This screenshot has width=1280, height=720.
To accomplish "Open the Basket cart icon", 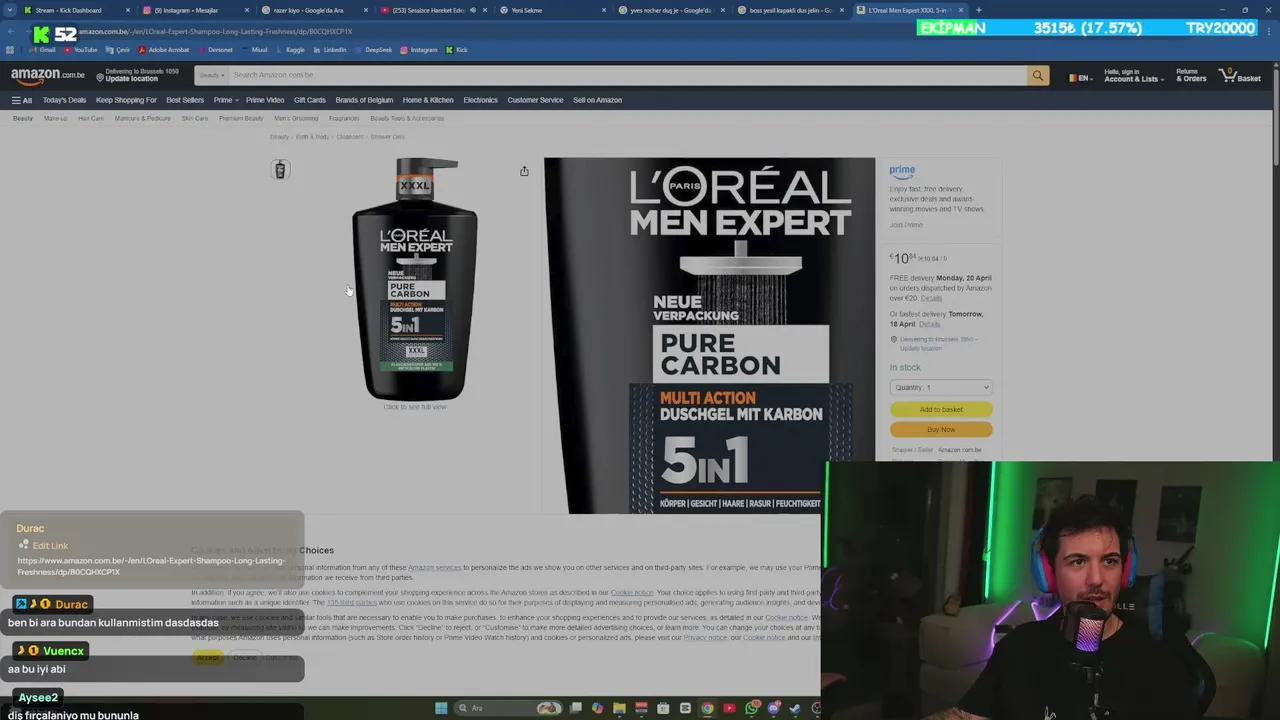I will coord(1240,75).
